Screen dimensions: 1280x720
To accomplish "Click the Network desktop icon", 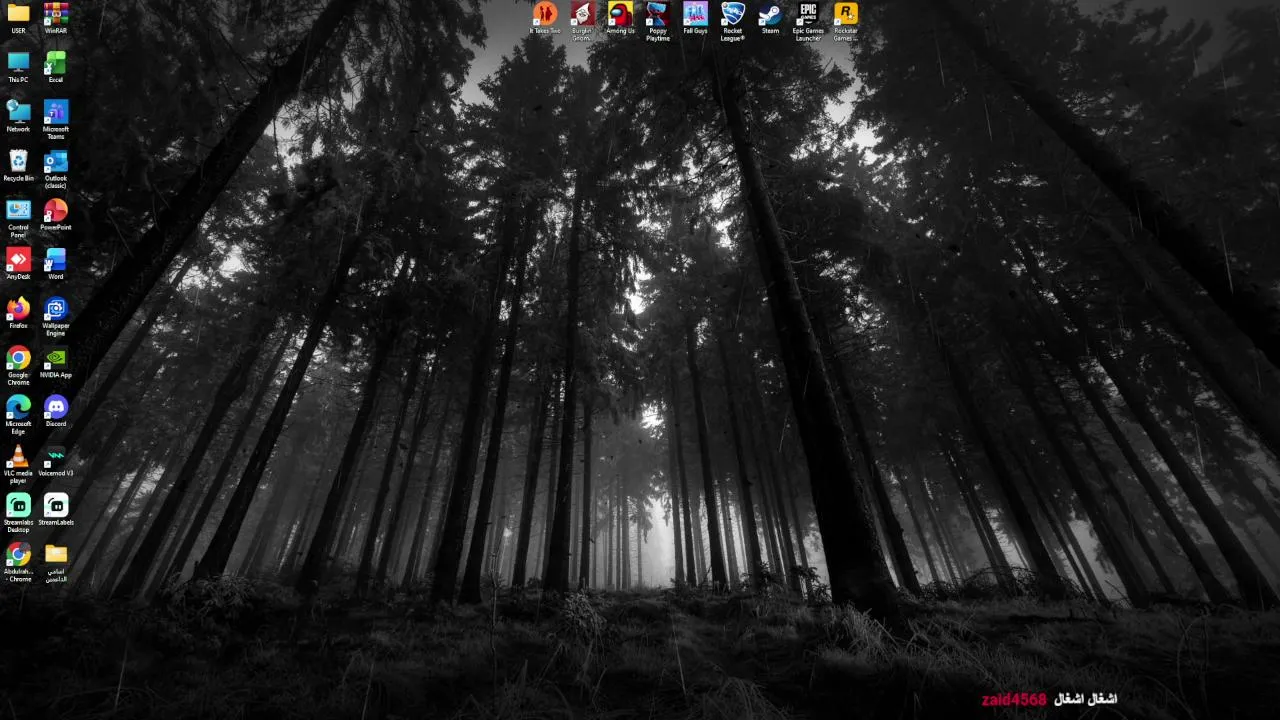I will pos(18,116).
